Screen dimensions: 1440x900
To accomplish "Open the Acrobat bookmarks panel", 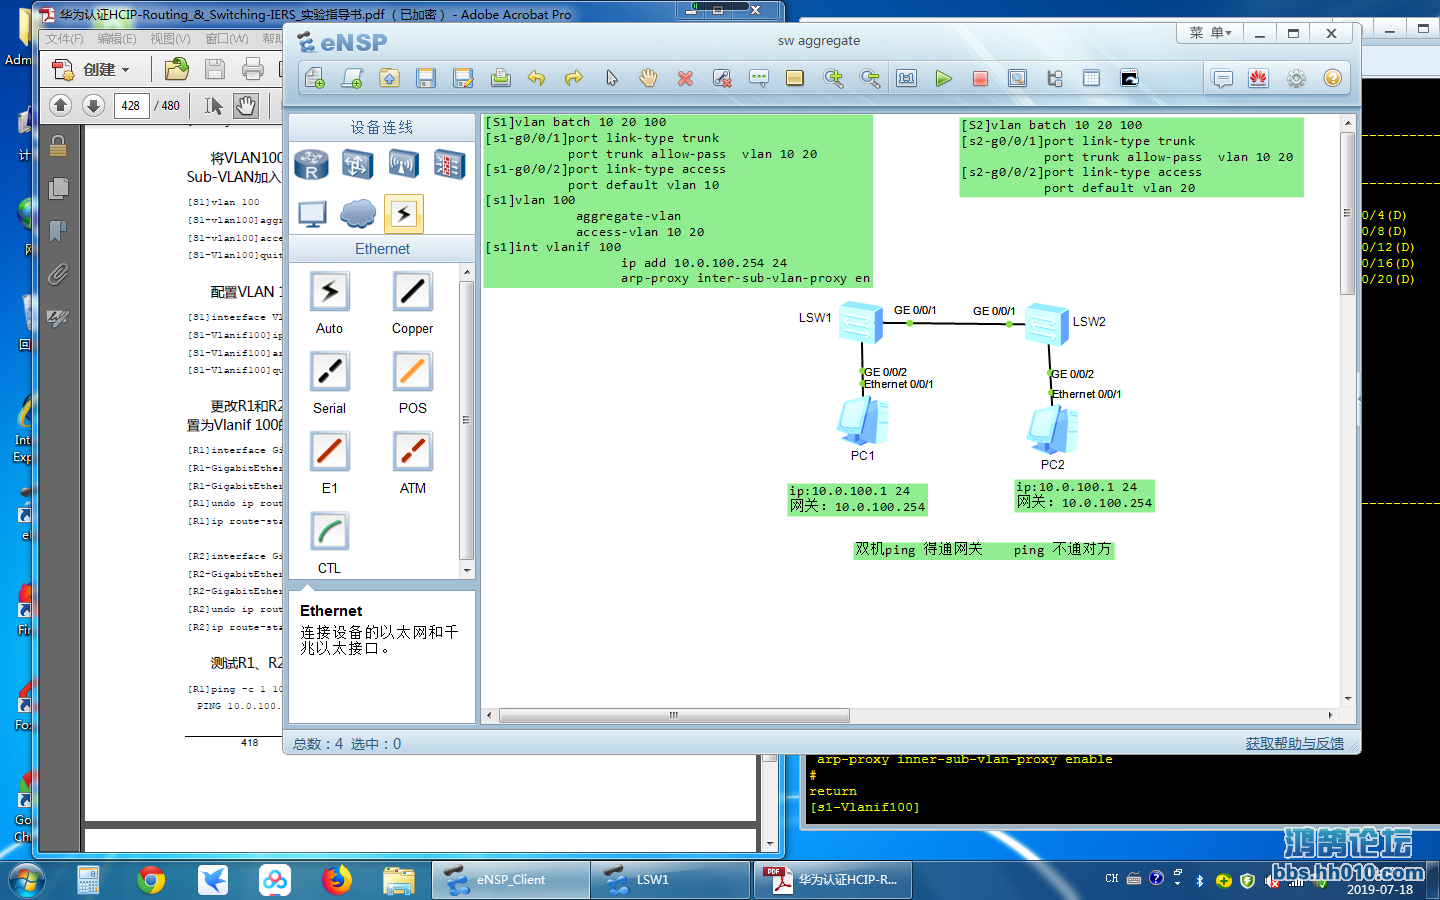I will point(58,231).
